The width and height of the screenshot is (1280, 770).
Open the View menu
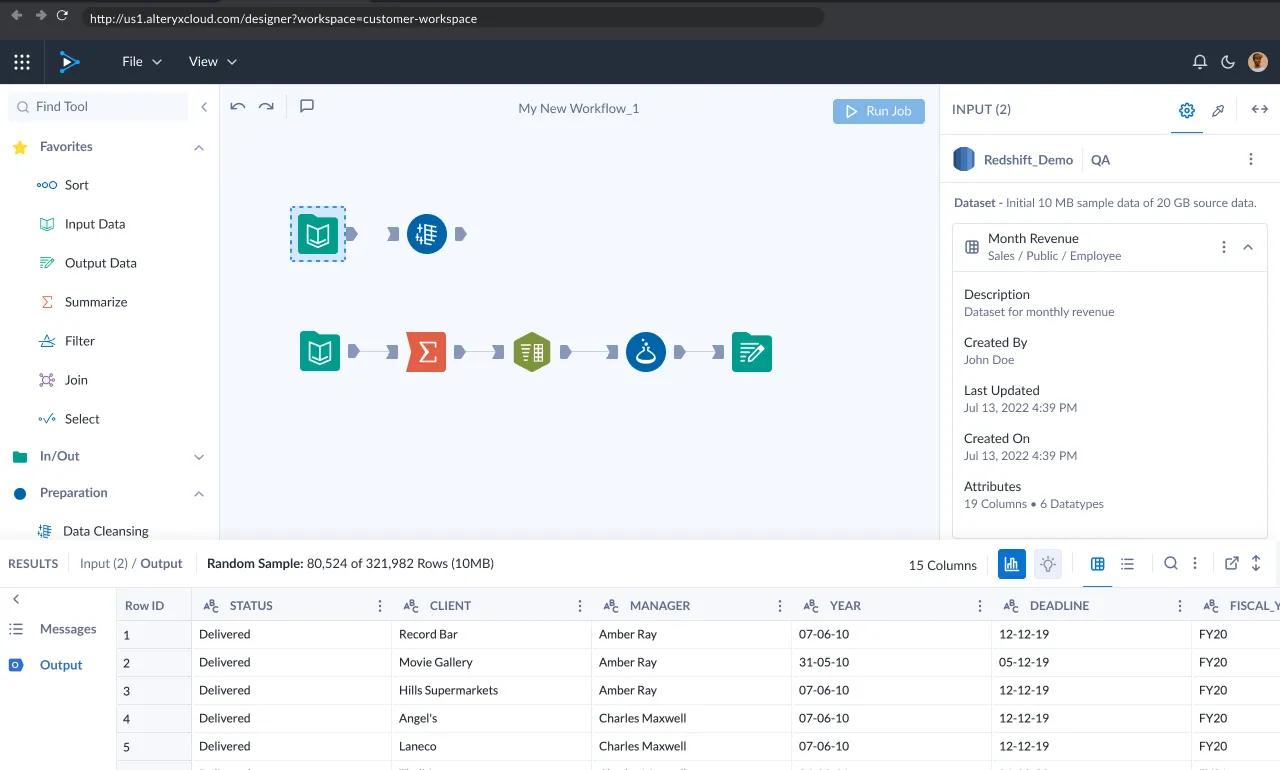(213, 62)
